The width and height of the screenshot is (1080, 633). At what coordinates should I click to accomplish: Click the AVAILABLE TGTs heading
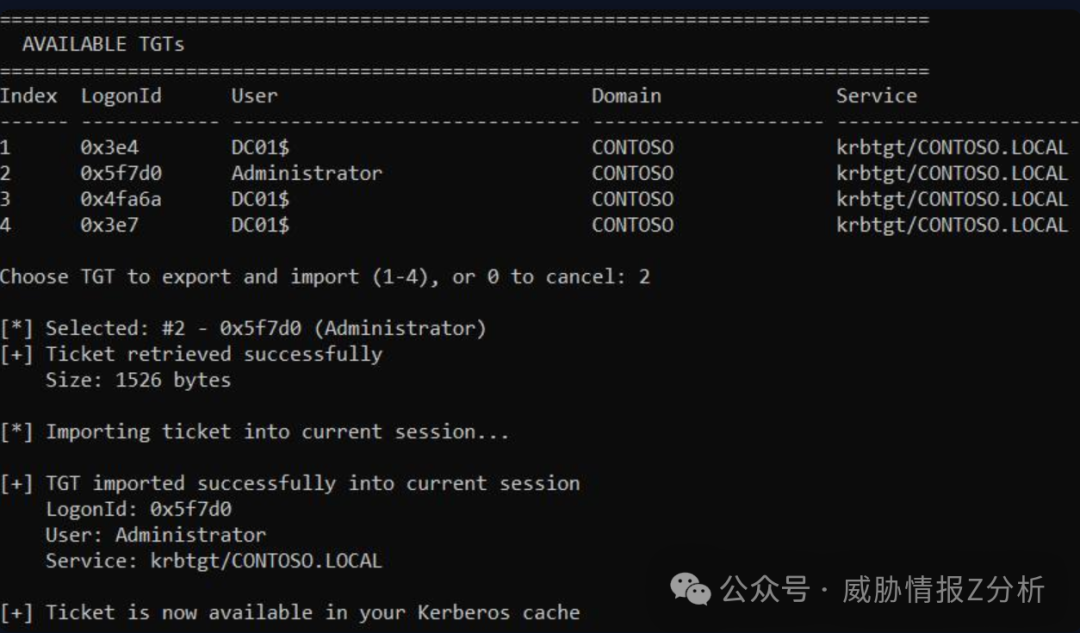coord(103,44)
